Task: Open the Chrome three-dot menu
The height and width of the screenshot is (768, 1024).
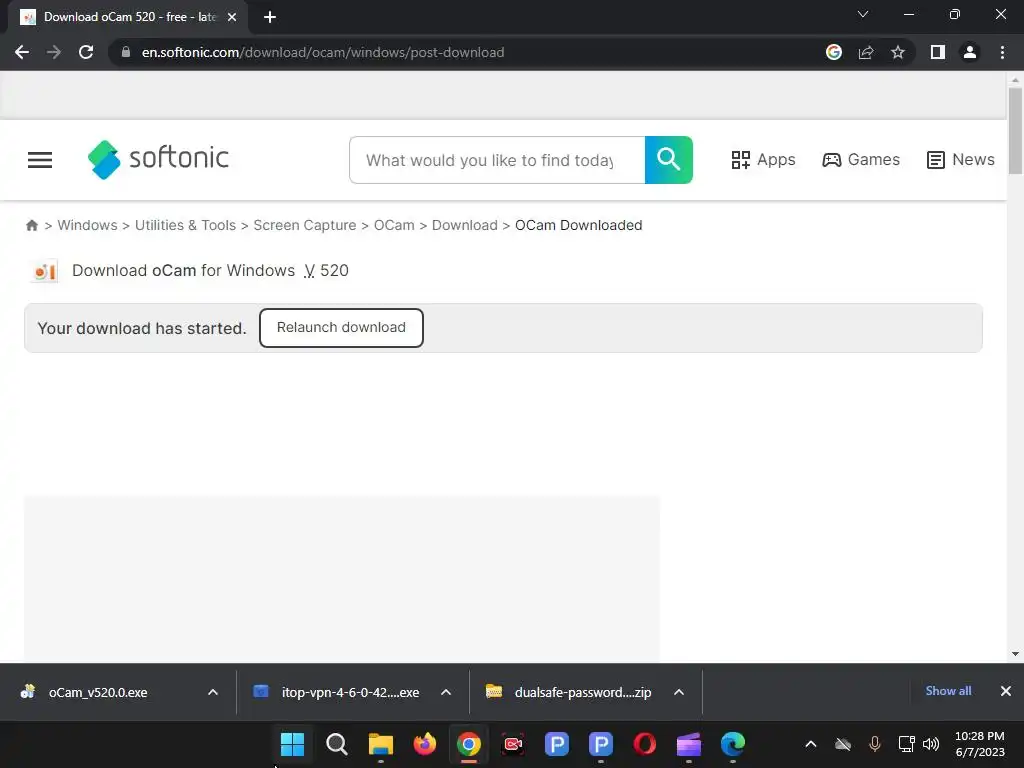Action: point(1002,52)
